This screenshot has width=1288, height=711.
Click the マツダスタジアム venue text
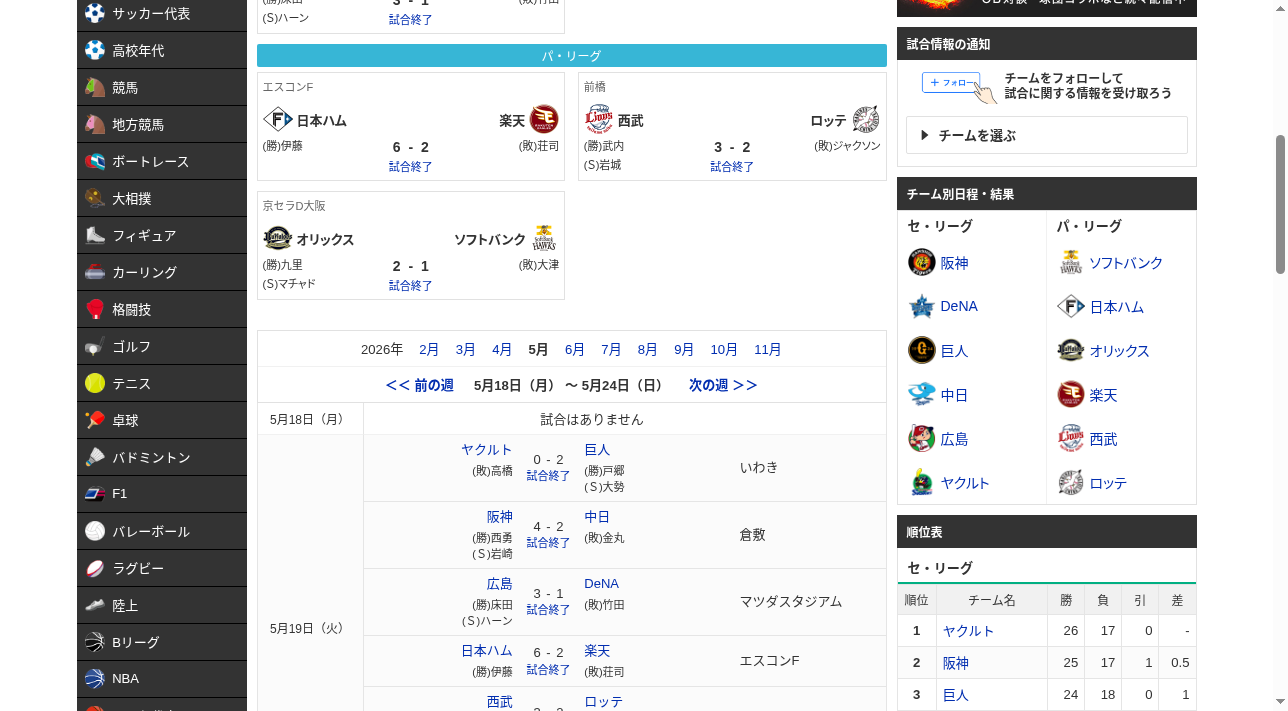click(x=791, y=601)
